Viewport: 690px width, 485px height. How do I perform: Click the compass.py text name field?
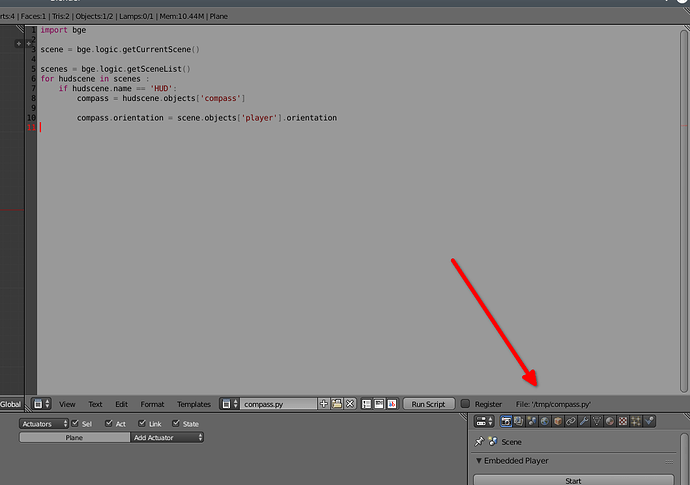point(278,404)
